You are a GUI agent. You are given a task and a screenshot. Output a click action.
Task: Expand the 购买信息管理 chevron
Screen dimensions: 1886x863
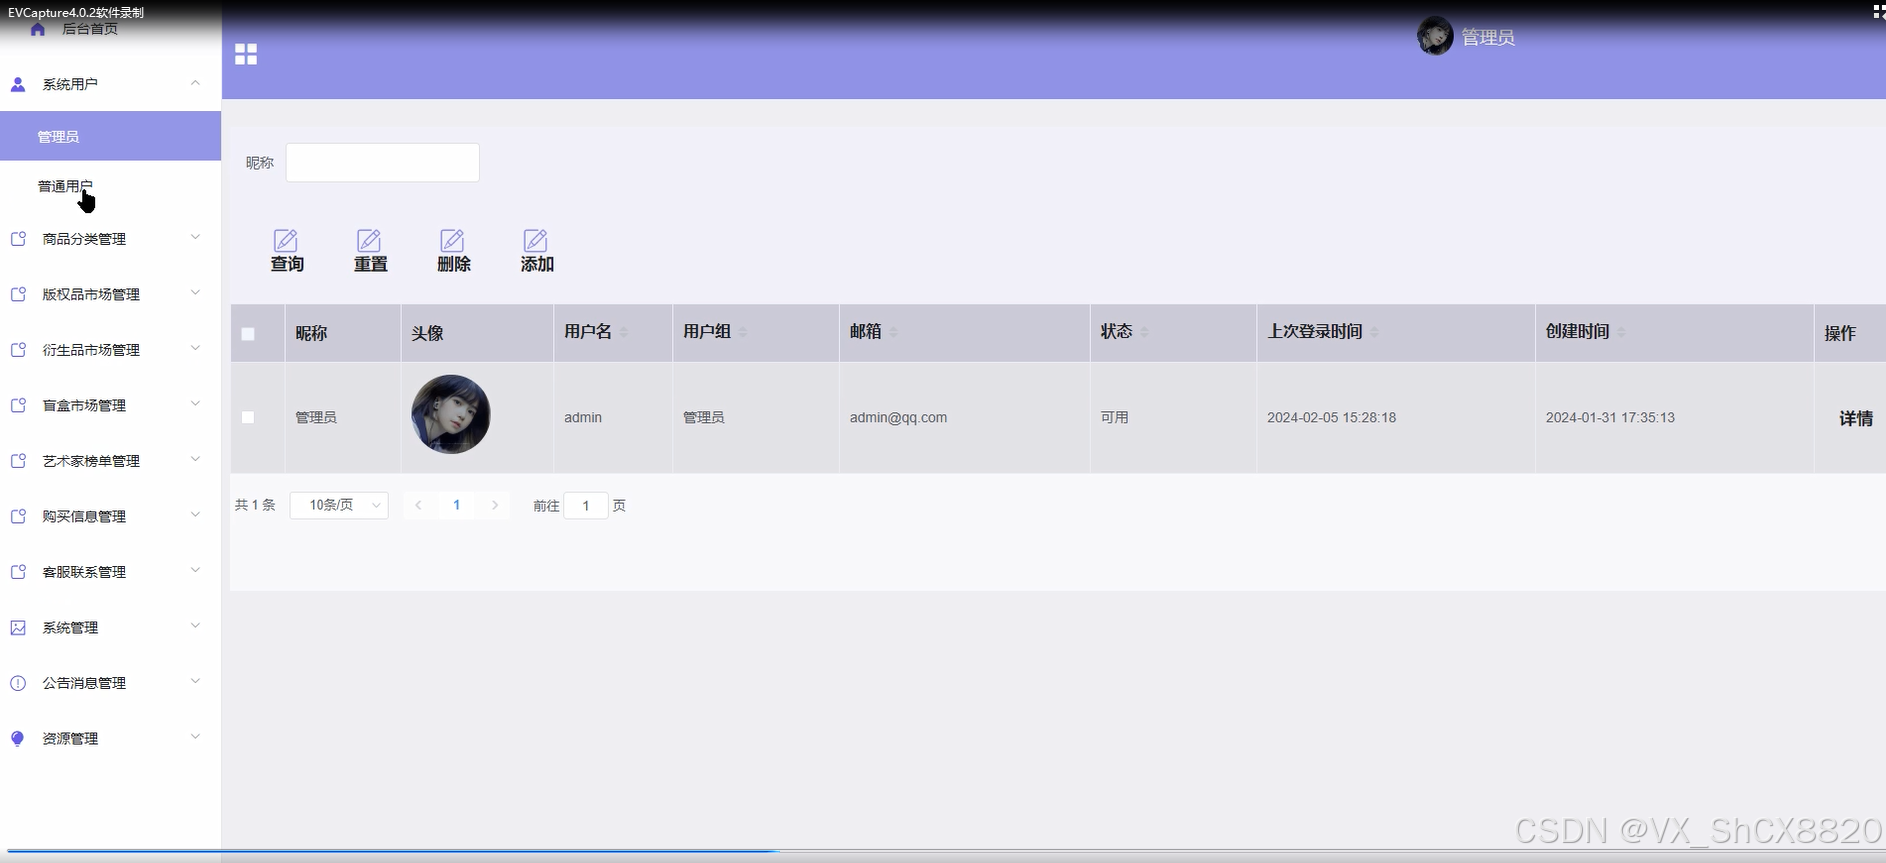[195, 515]
